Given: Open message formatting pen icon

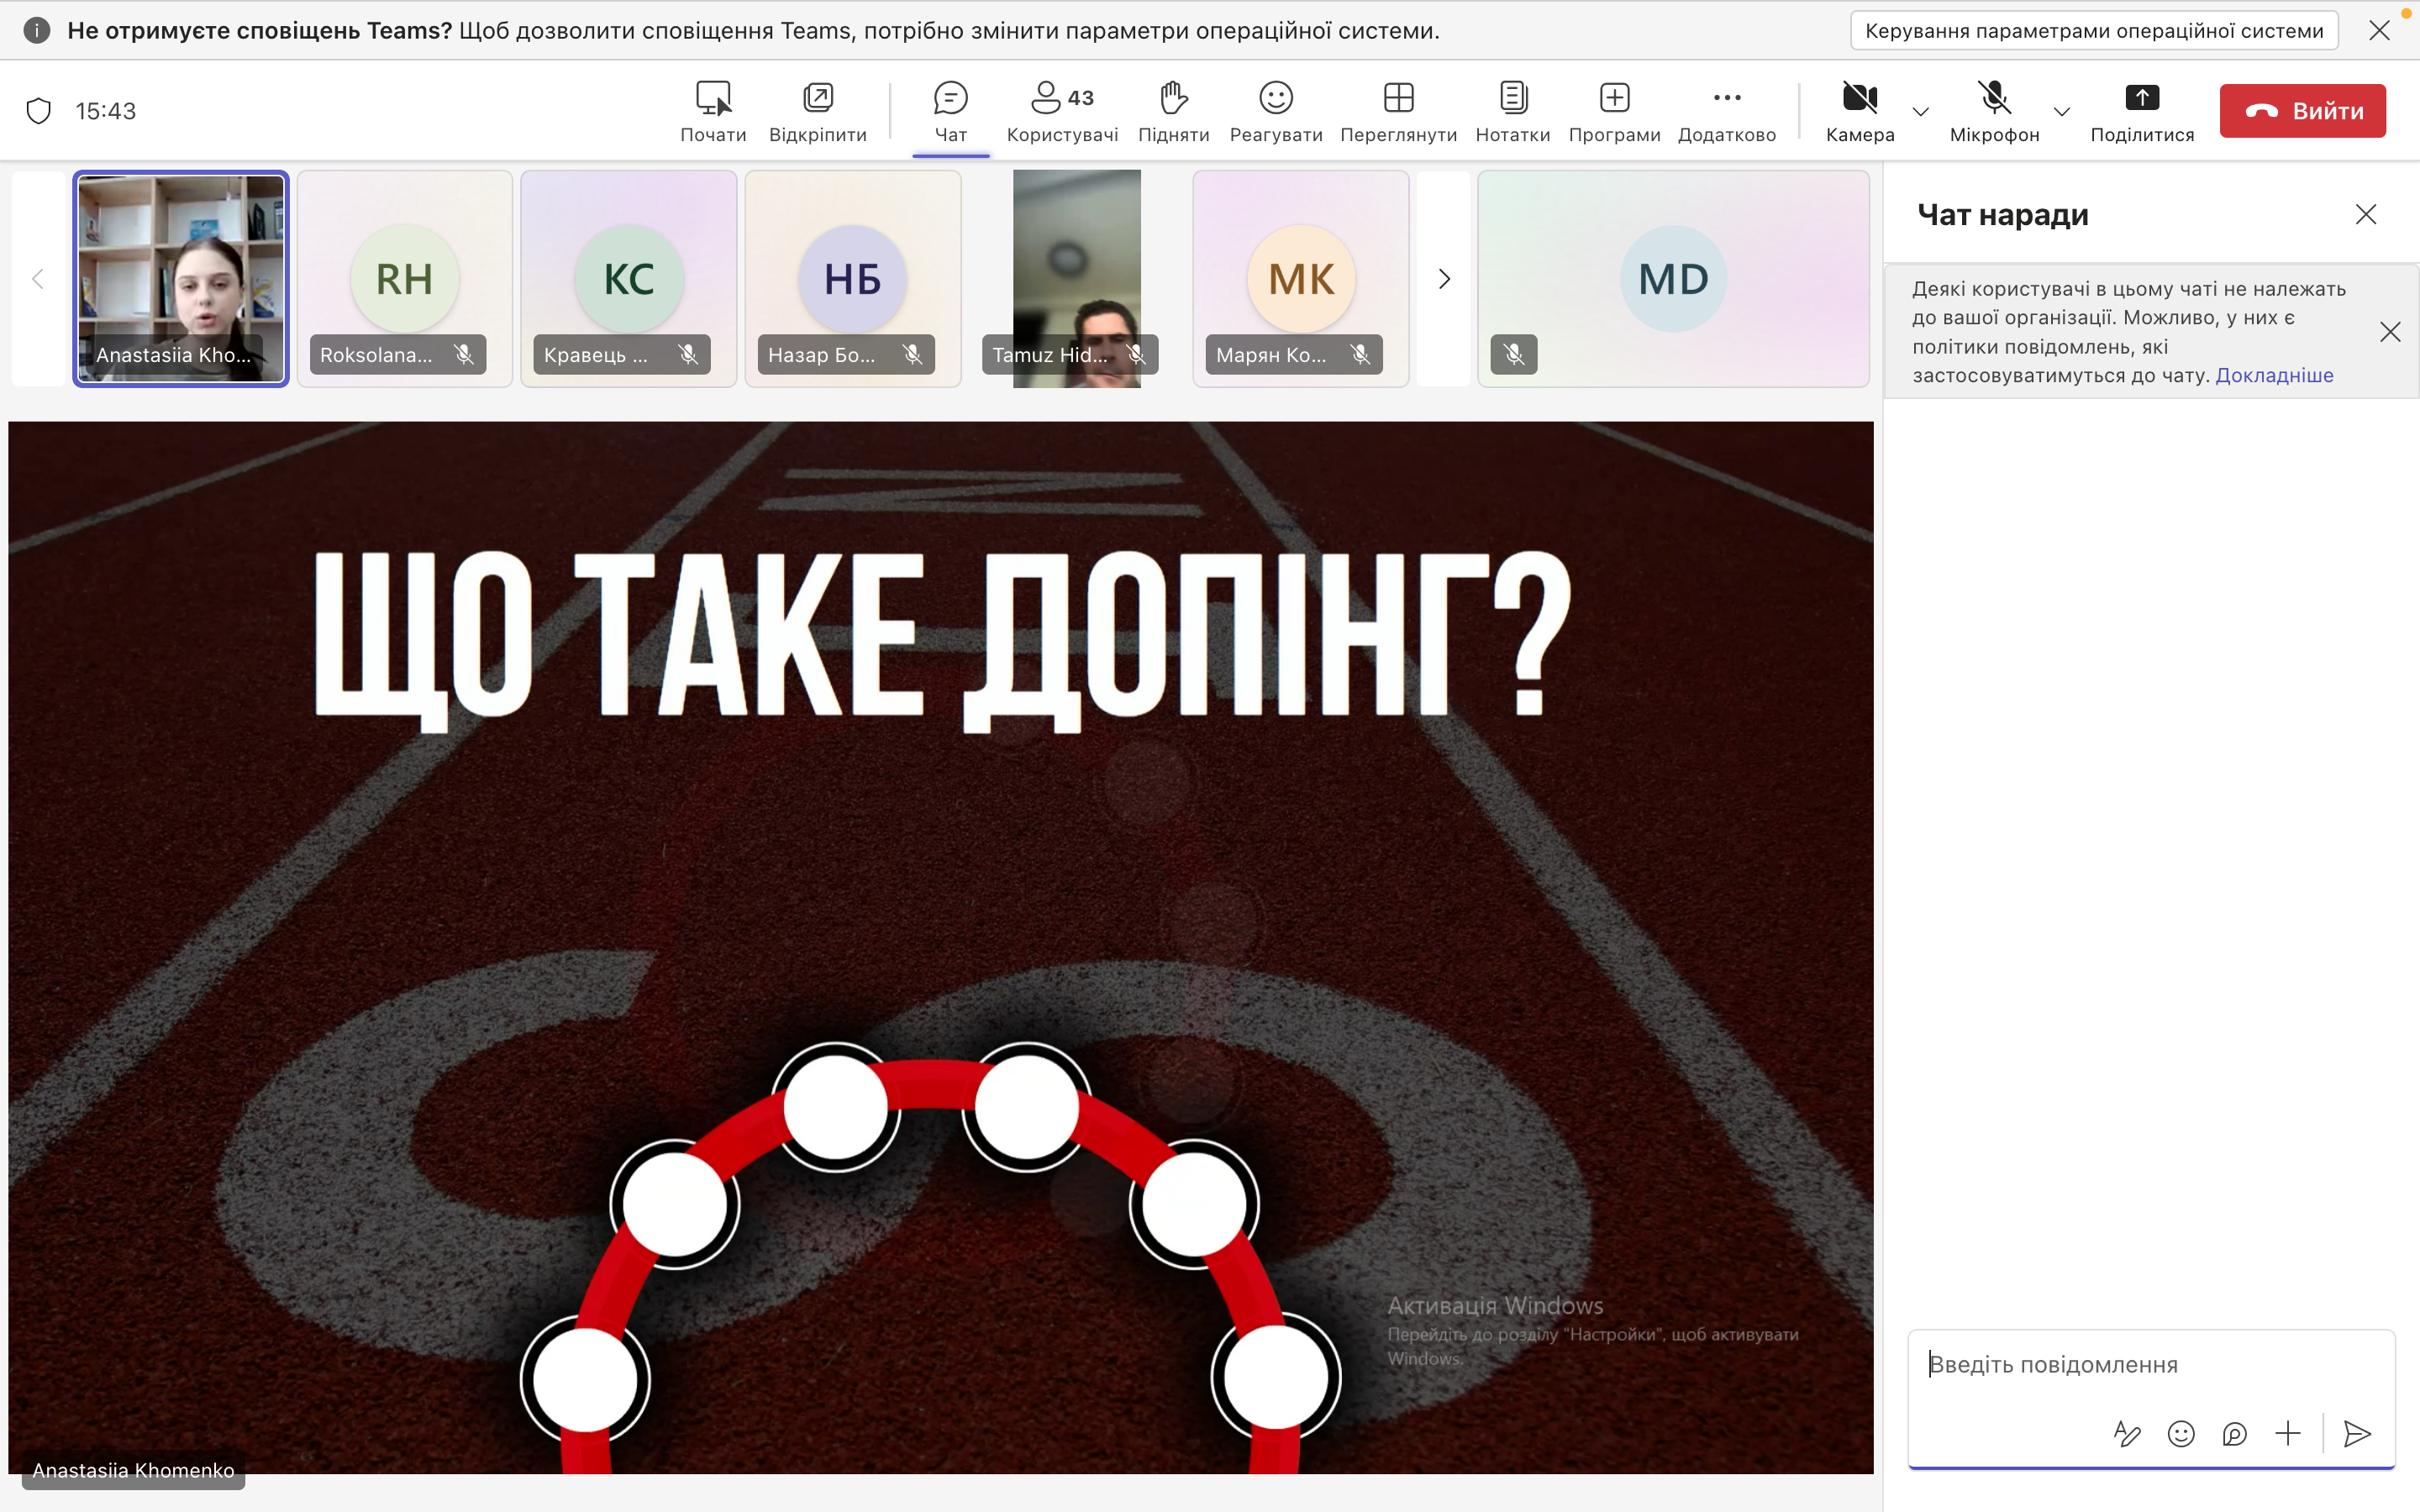Looking at the screenshot, I should pyautogui.click(x=2127, y=1434).
